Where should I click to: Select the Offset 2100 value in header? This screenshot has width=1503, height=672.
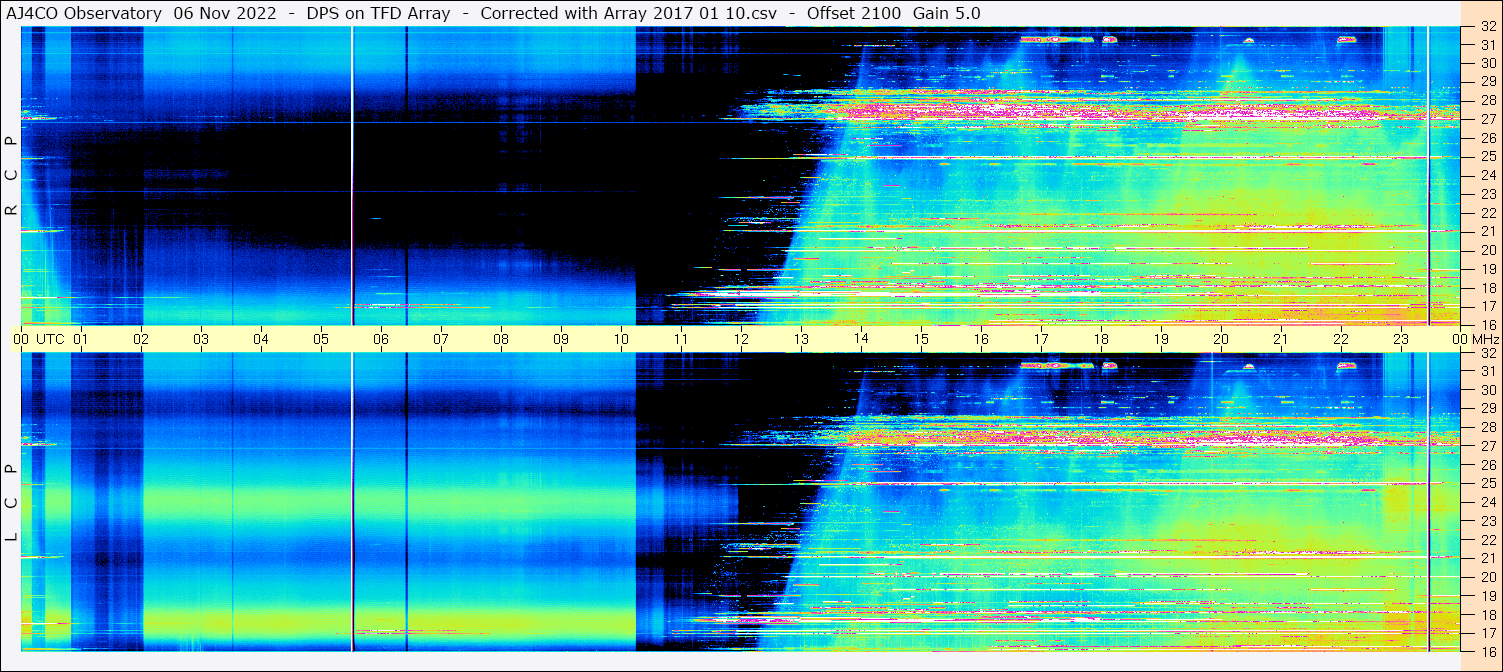853,13
